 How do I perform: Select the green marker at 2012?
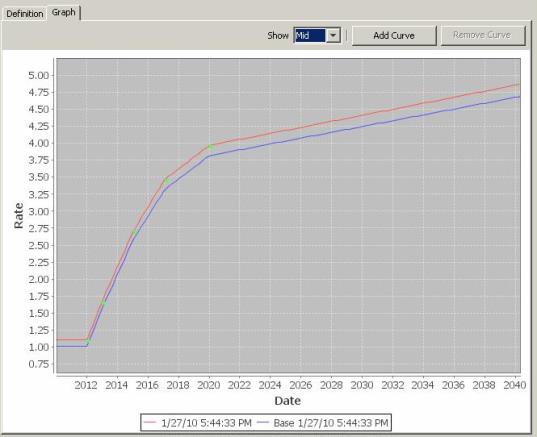88,342
